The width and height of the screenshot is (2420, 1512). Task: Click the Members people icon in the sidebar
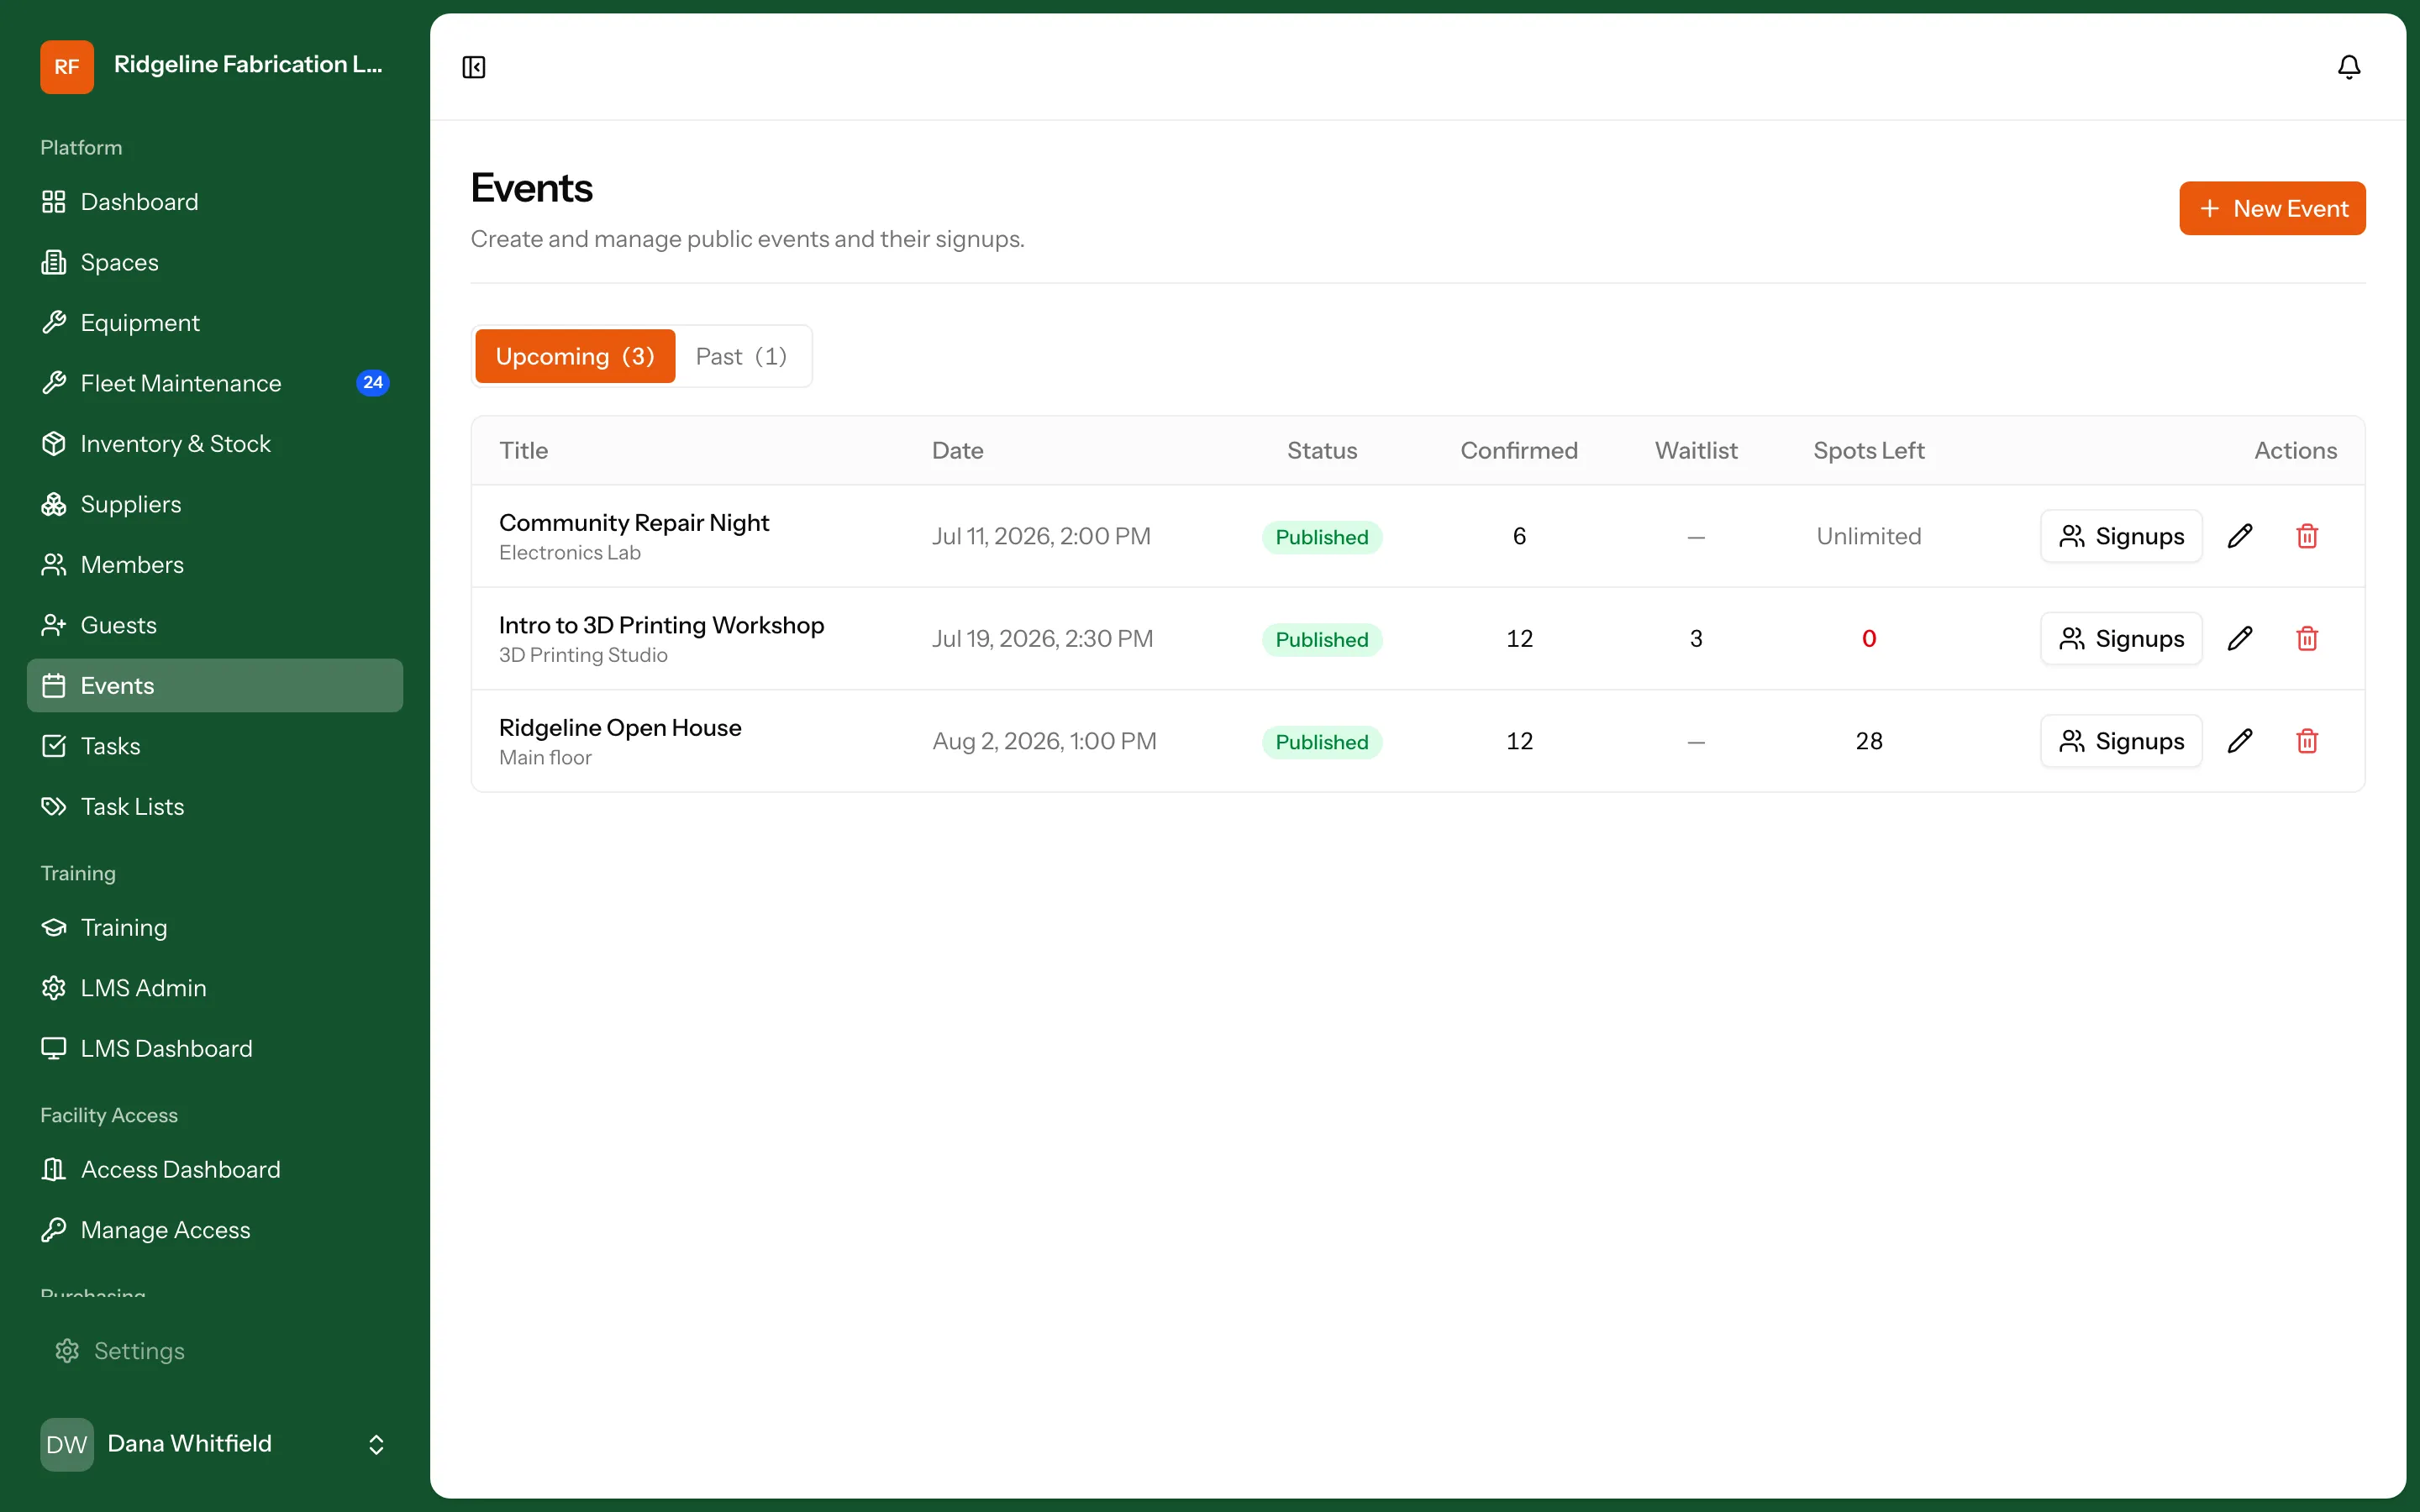tap(54, 565)
